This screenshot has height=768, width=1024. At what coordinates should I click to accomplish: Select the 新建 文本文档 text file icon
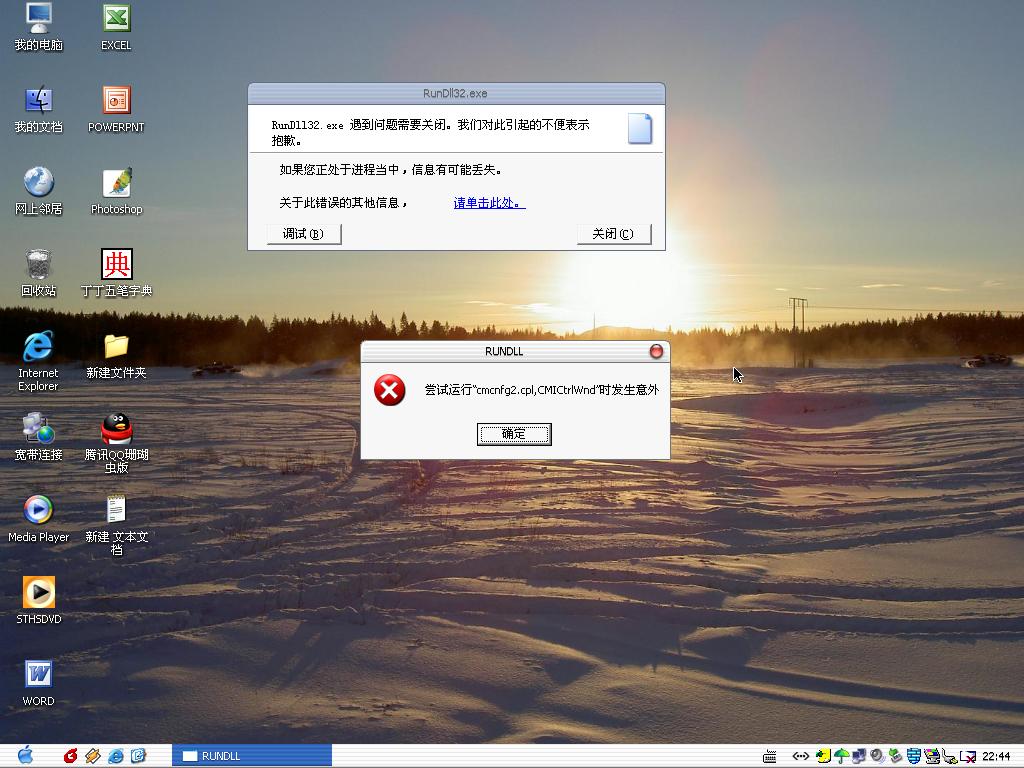(x=116, y=526)
